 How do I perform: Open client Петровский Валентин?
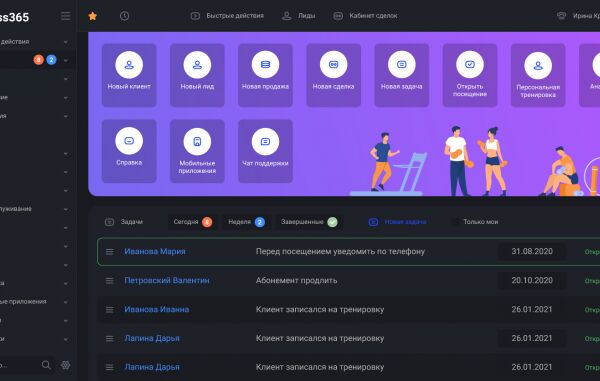click(x=167, y=281)
